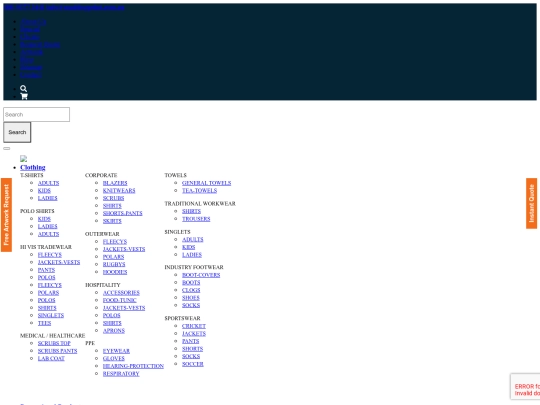This screenshot has height=405, width=540.
Task: Open POLARS under Hi Vis Tradewear
Action: (49, 293)
